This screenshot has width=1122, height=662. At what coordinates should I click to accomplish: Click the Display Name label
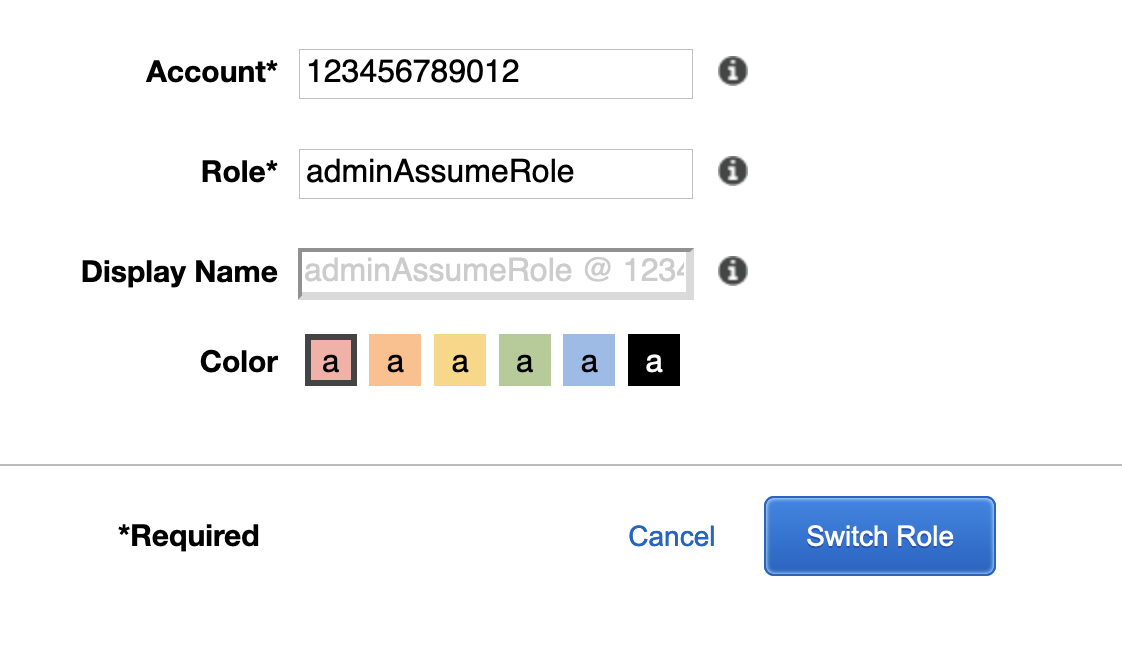point(179,271)
